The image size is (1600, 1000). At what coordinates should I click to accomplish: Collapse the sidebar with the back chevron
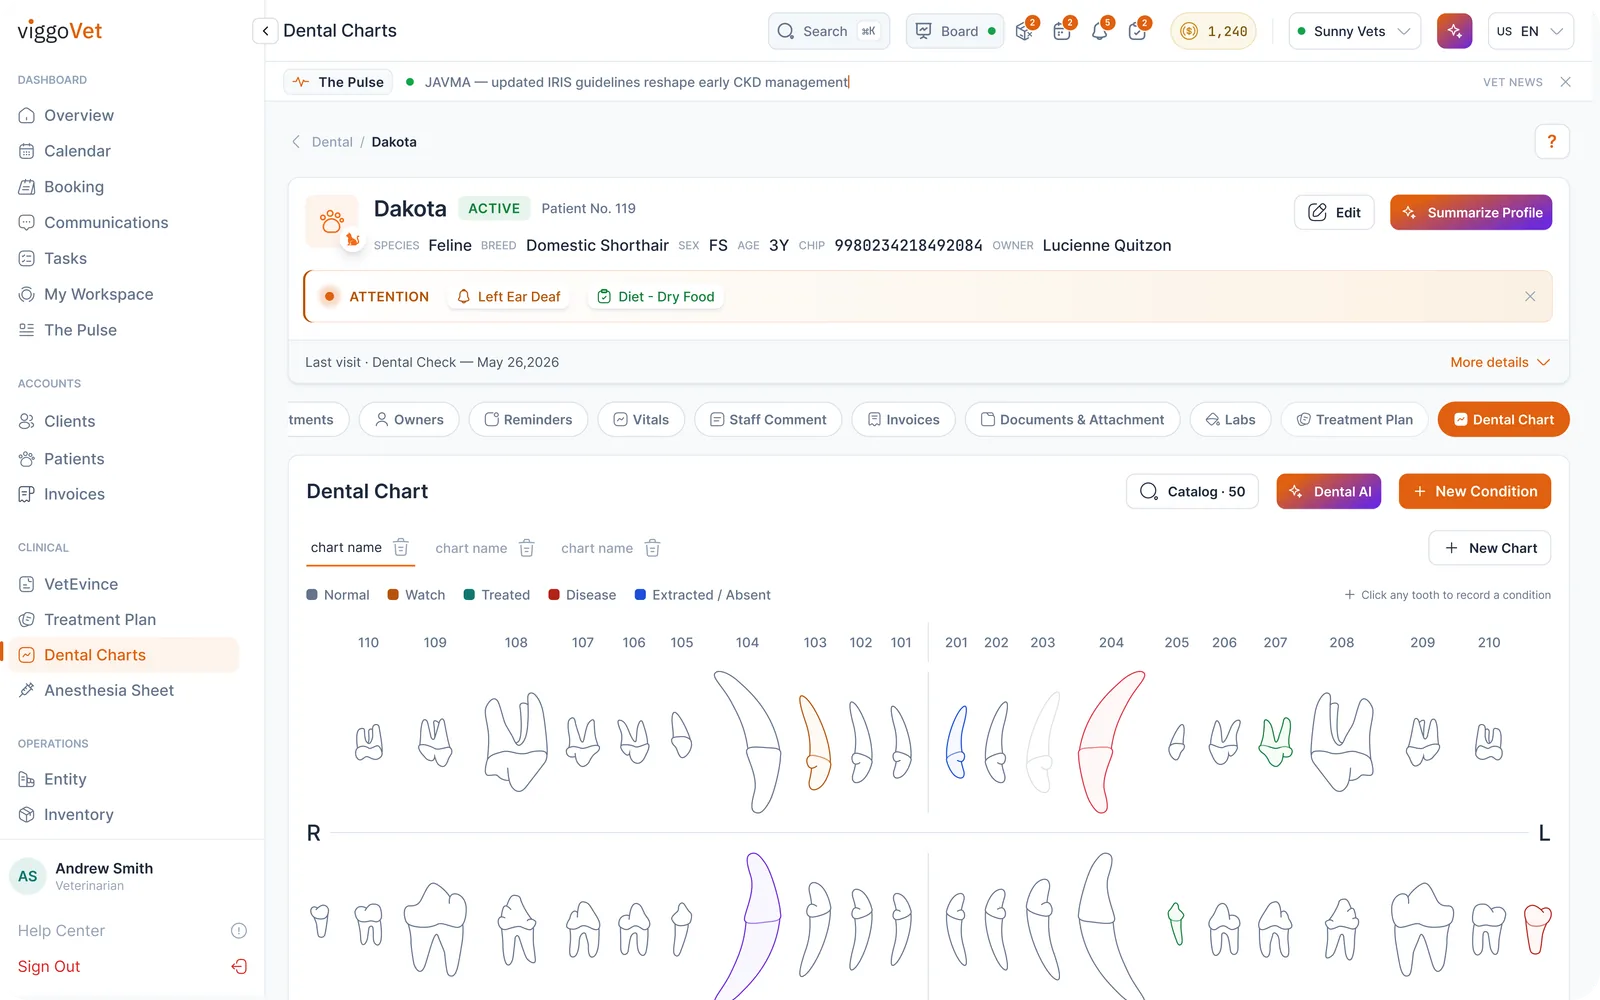click(265, 31)
